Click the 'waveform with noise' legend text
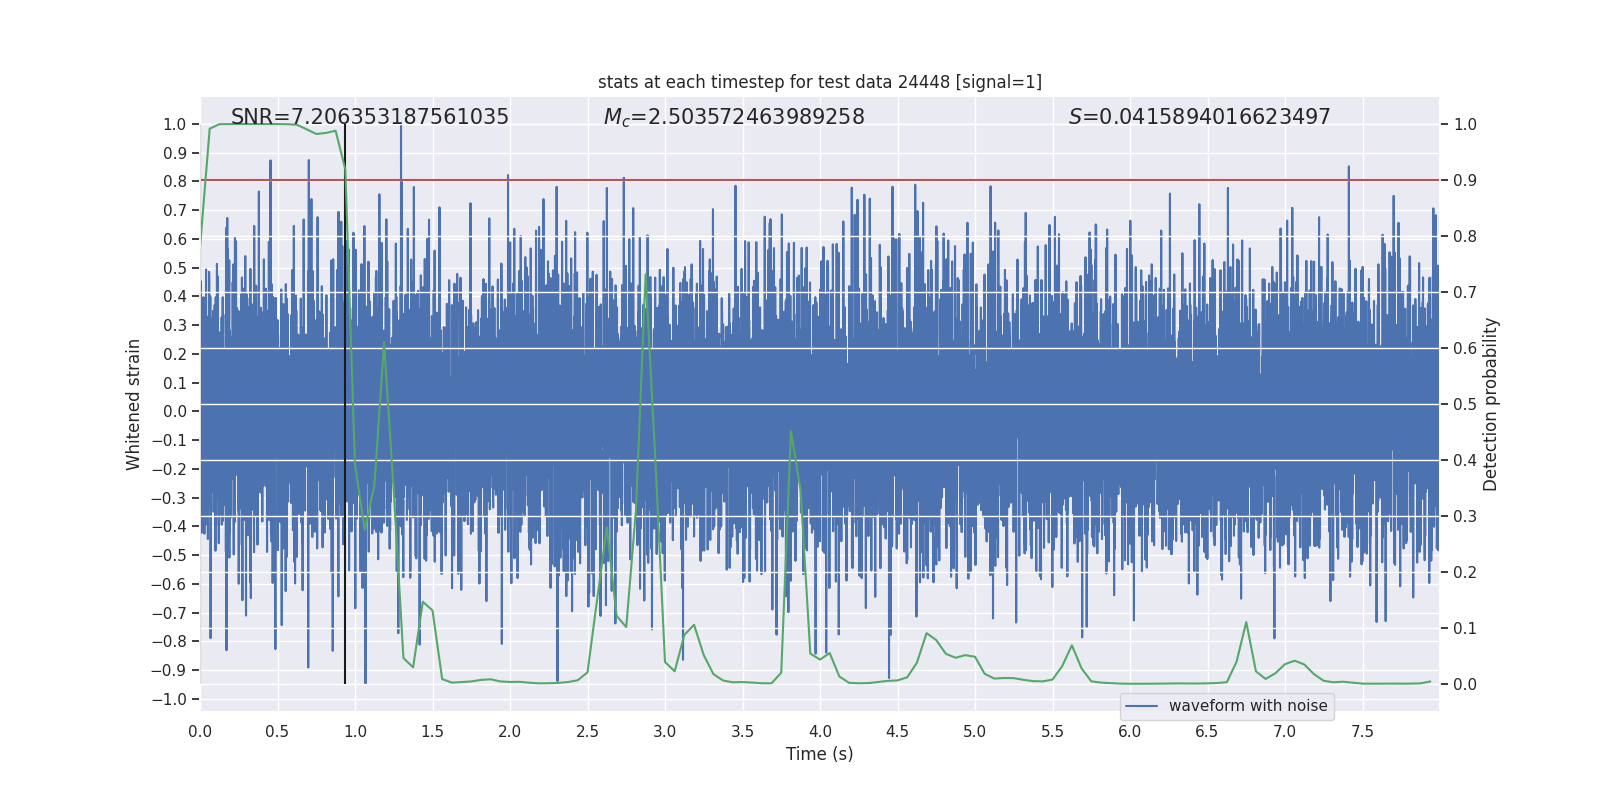This screenshot has height=800, width=1600. coord(1248,706)
